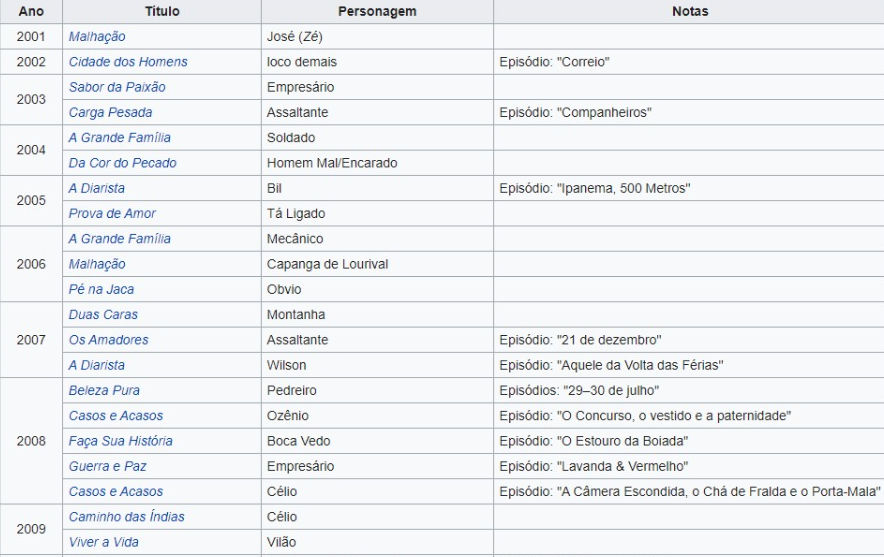Follow the Caminho das Índias link
Image resolution: width=884 pixels, height=557 pixels.
click(x=126, y=517)
